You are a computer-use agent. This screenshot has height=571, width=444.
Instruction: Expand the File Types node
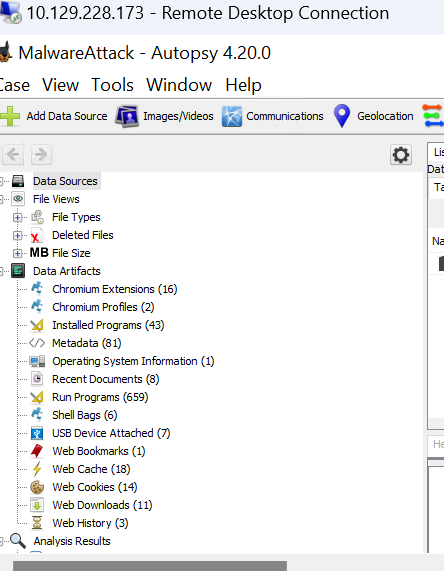click(17, 217)
